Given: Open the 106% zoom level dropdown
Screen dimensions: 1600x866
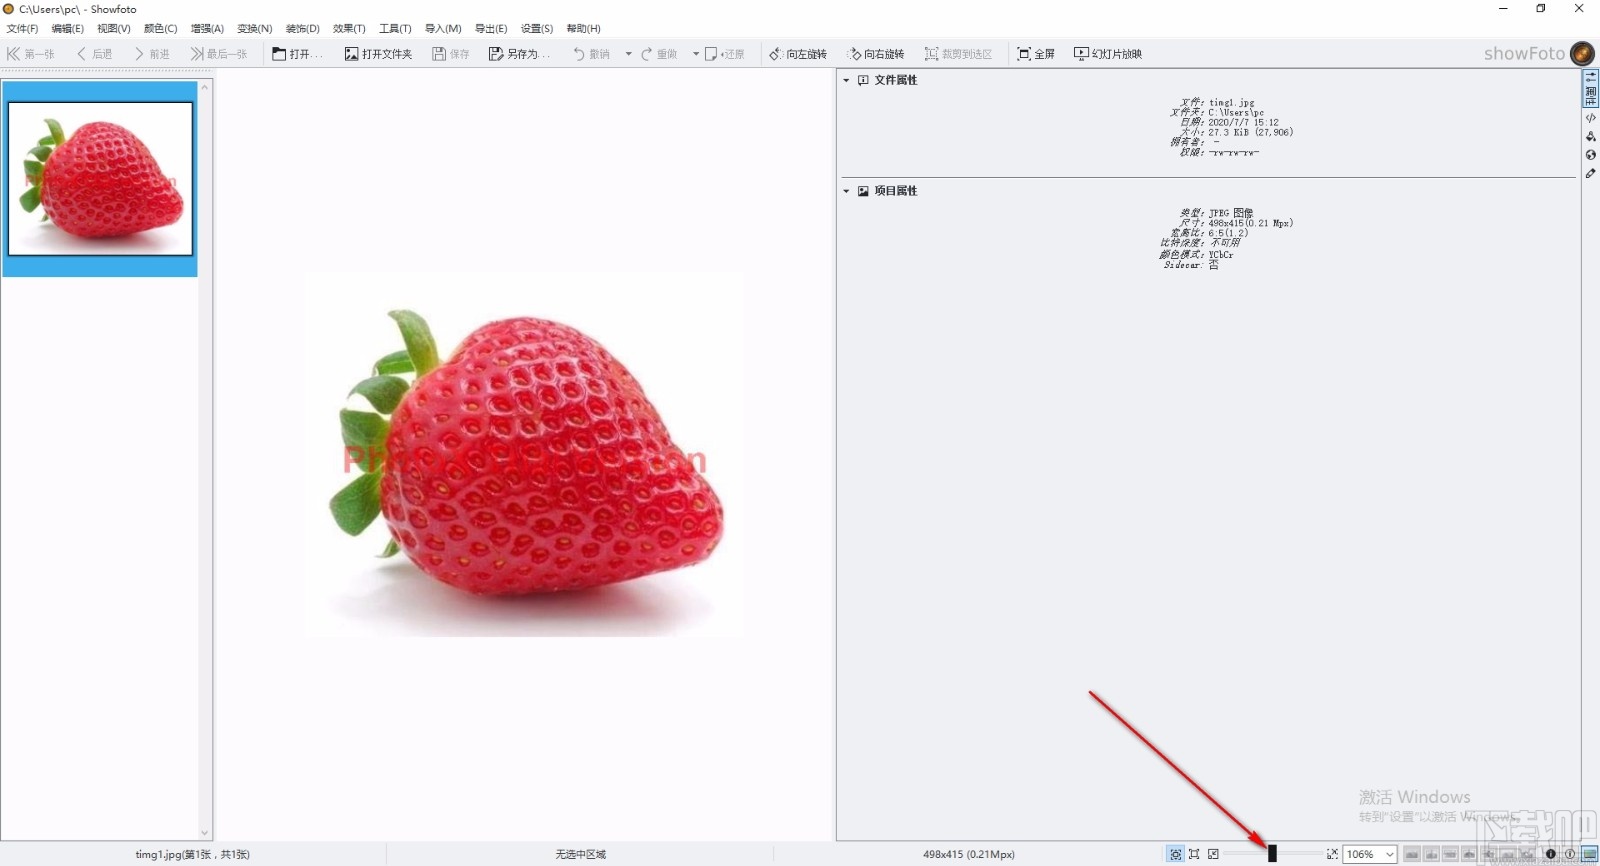Looking at the screenshot, I should [x=1369, y=854].
